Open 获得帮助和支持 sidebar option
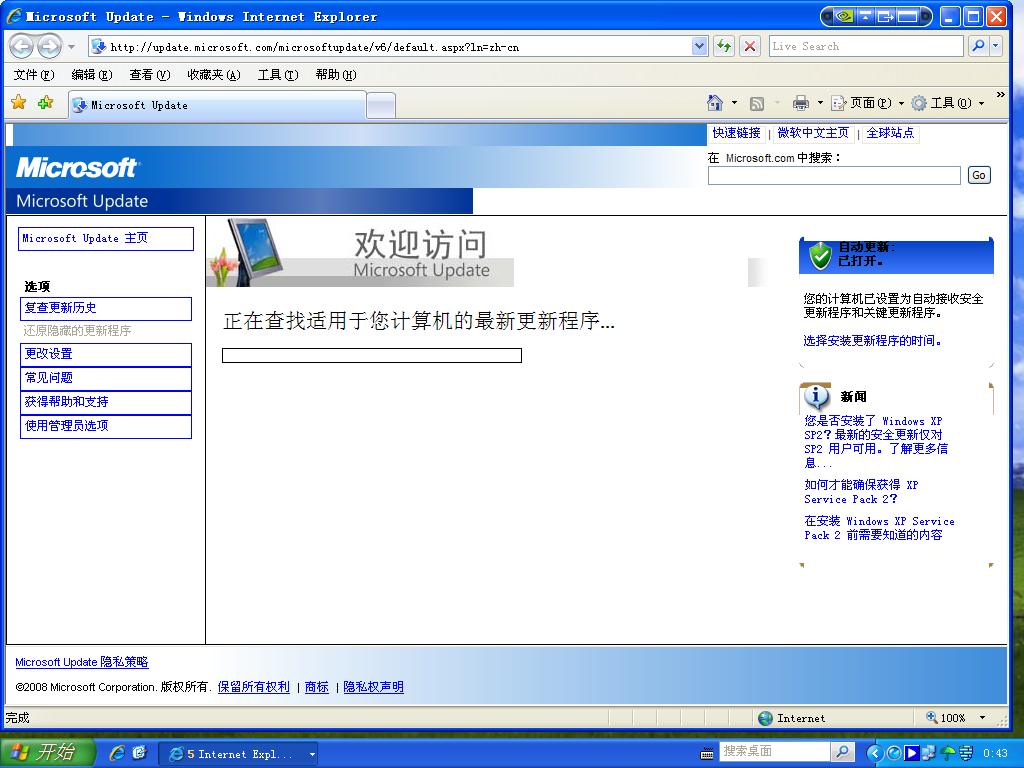The image size is (1024, 768). 106,402
